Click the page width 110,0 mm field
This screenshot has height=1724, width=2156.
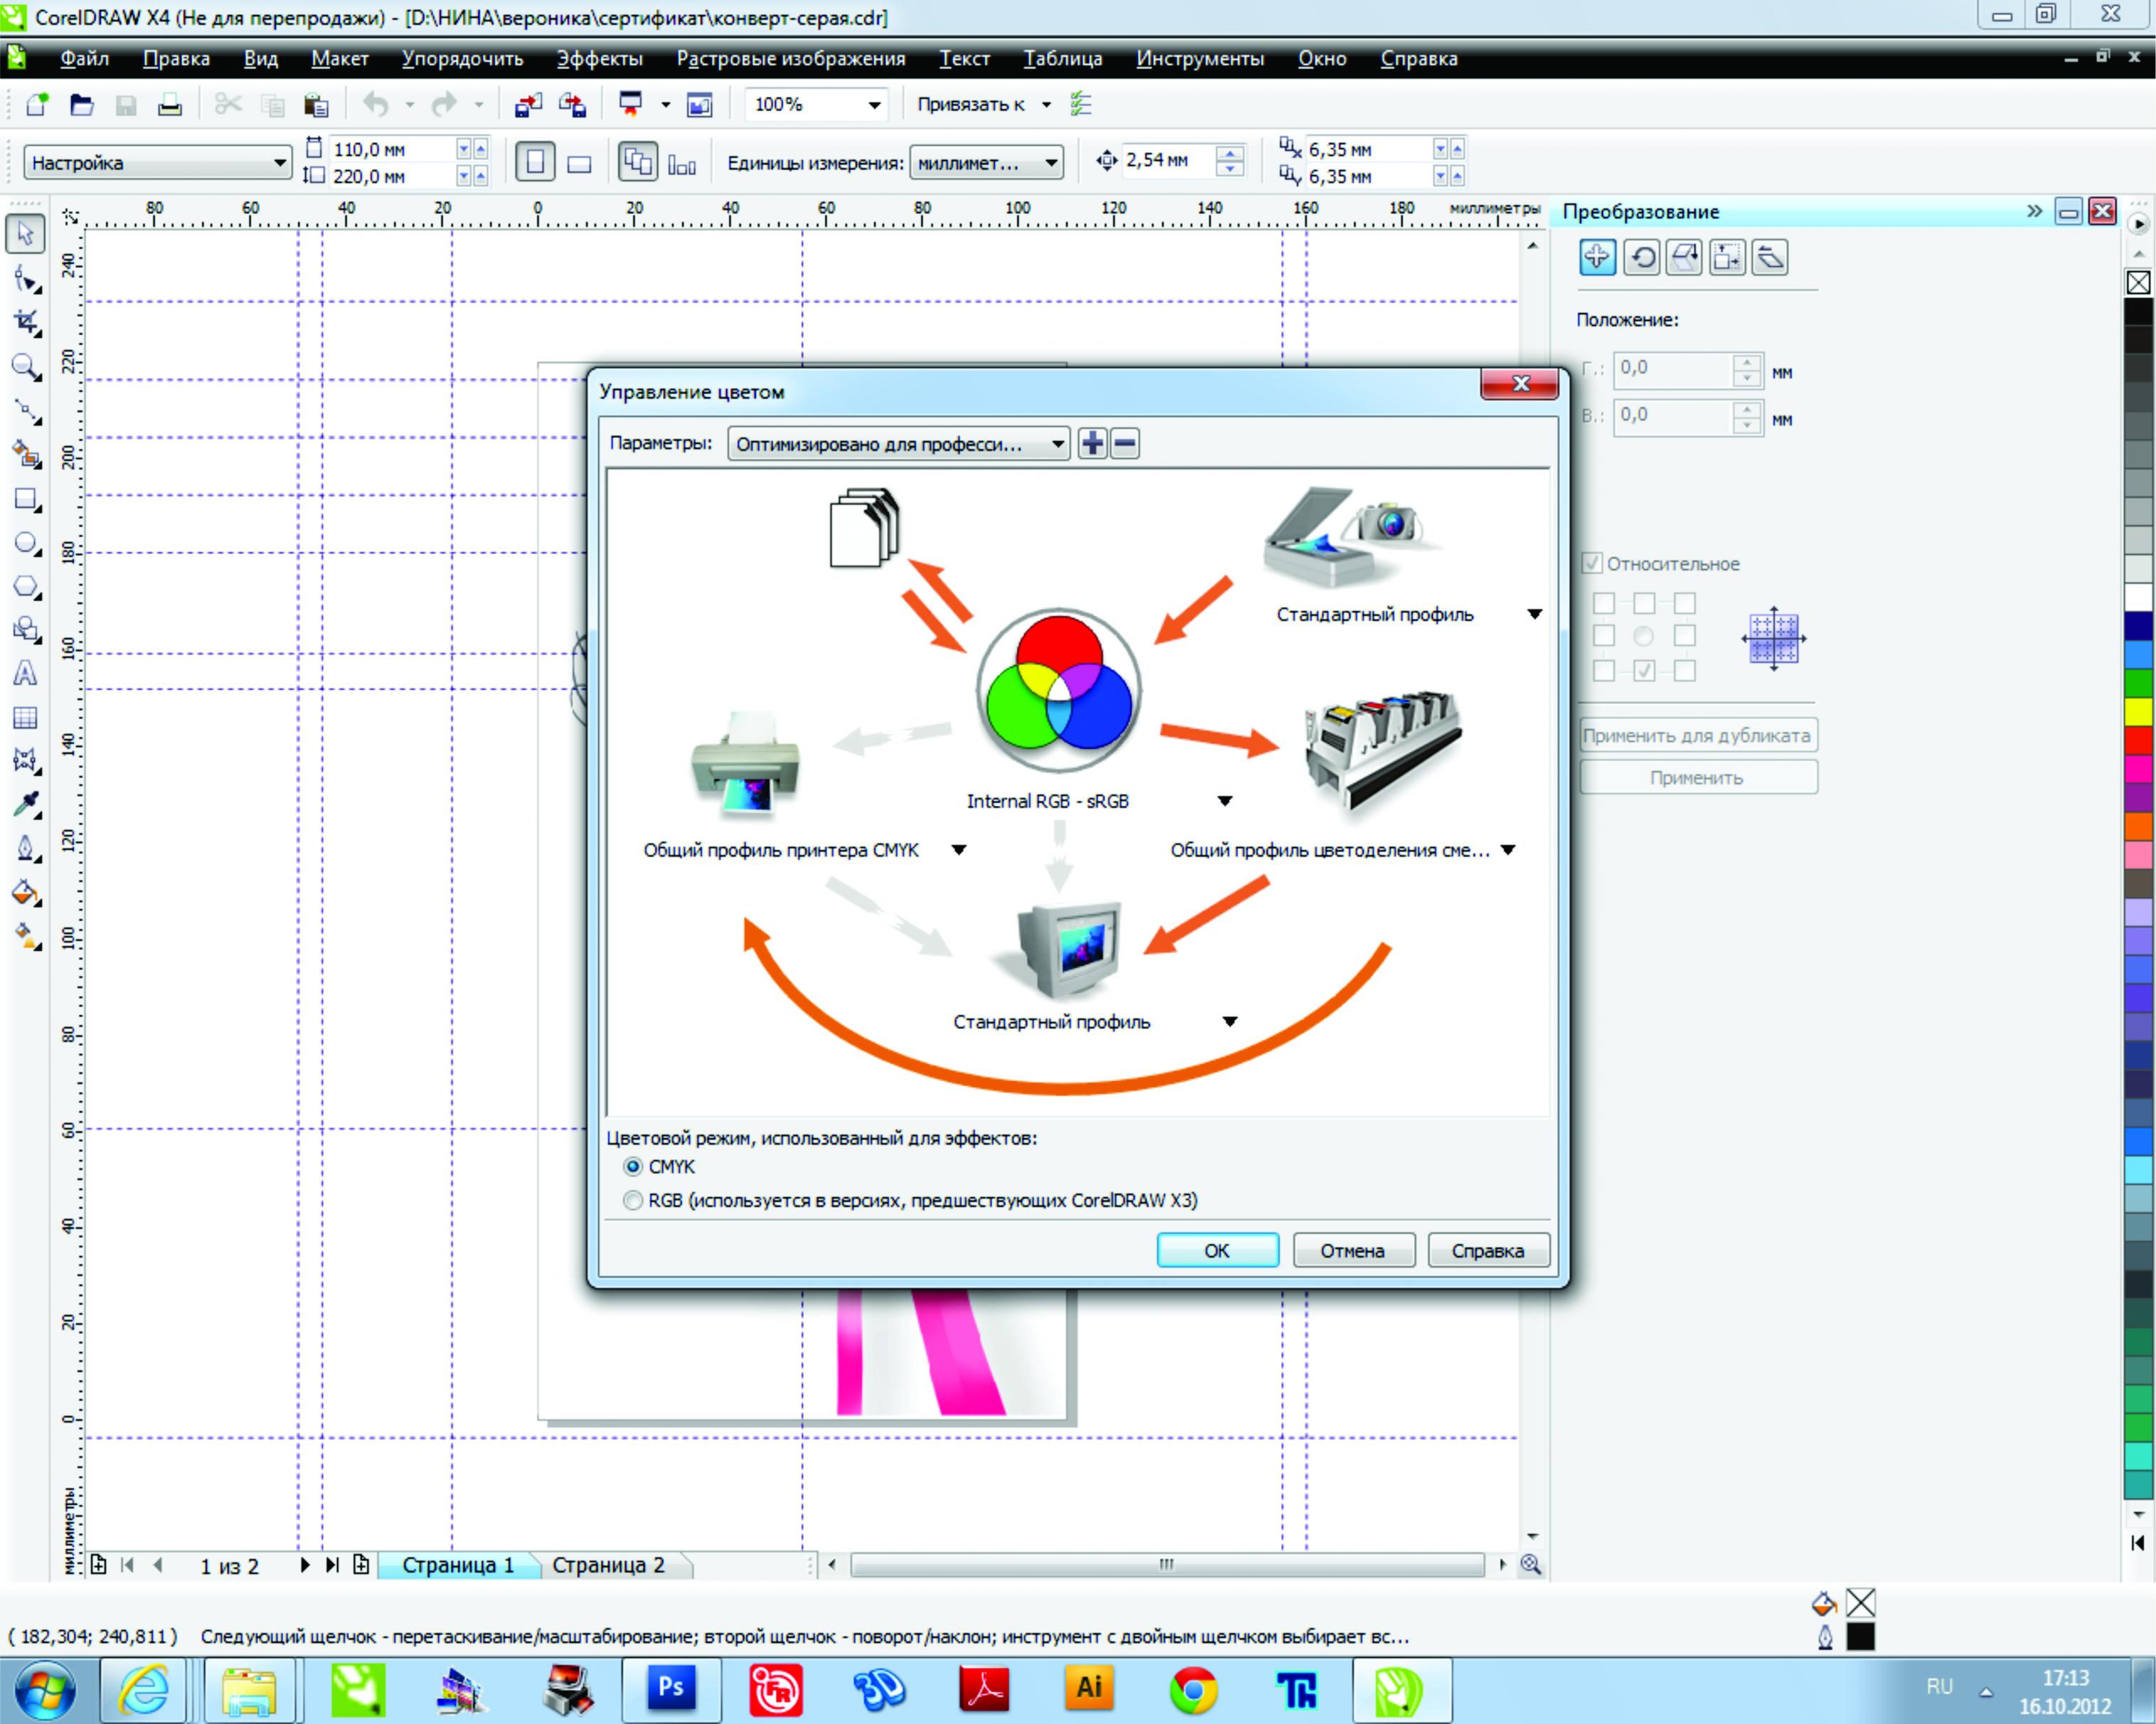click(393, 149)
